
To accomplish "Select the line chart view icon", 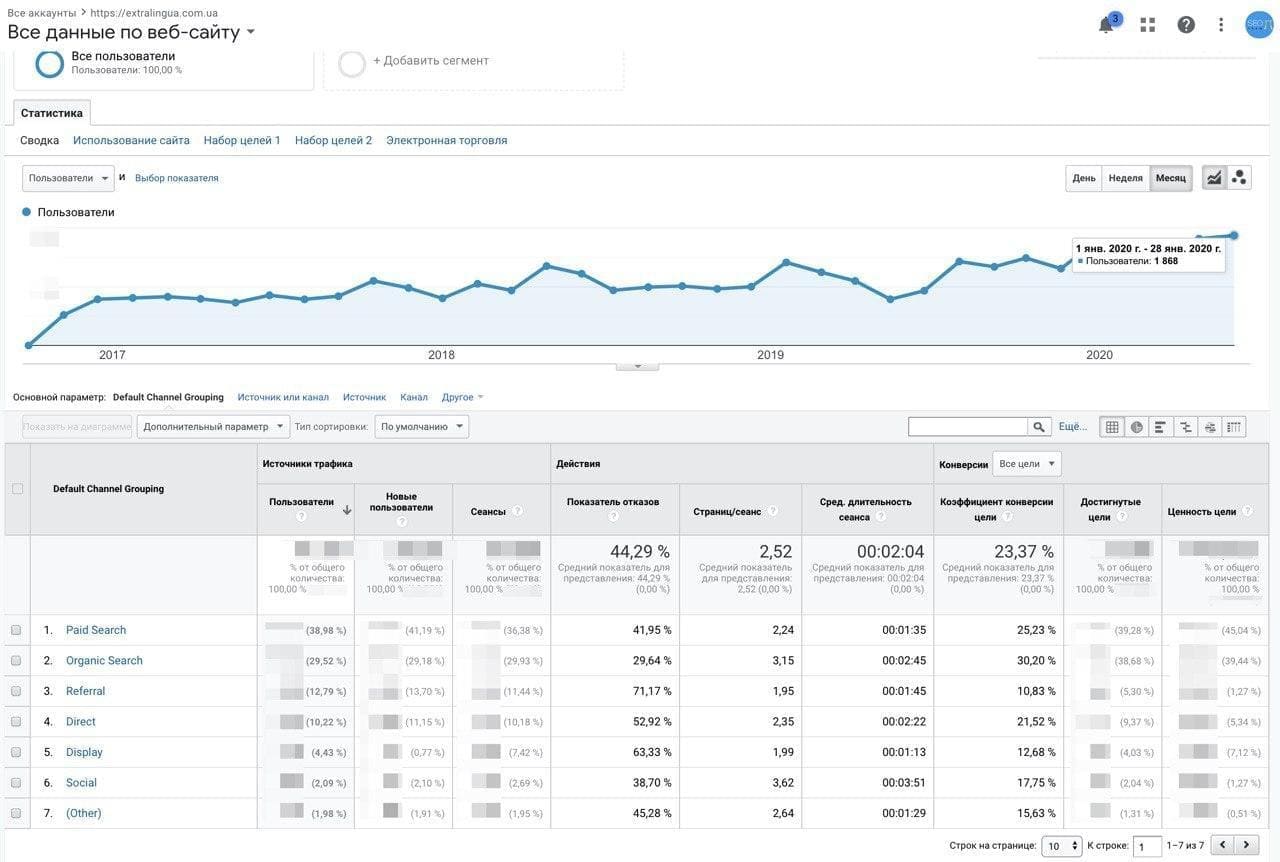I will click(x=1214, y=178).
